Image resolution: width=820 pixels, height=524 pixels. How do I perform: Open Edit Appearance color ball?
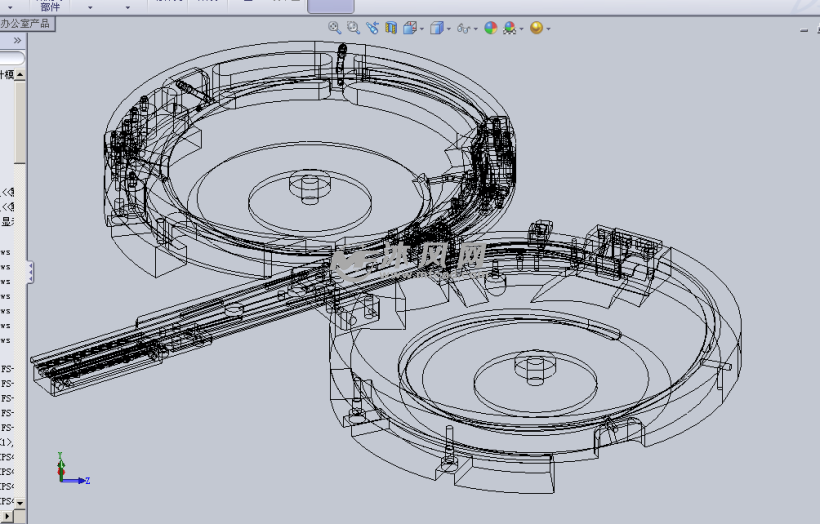coord(490,28)
